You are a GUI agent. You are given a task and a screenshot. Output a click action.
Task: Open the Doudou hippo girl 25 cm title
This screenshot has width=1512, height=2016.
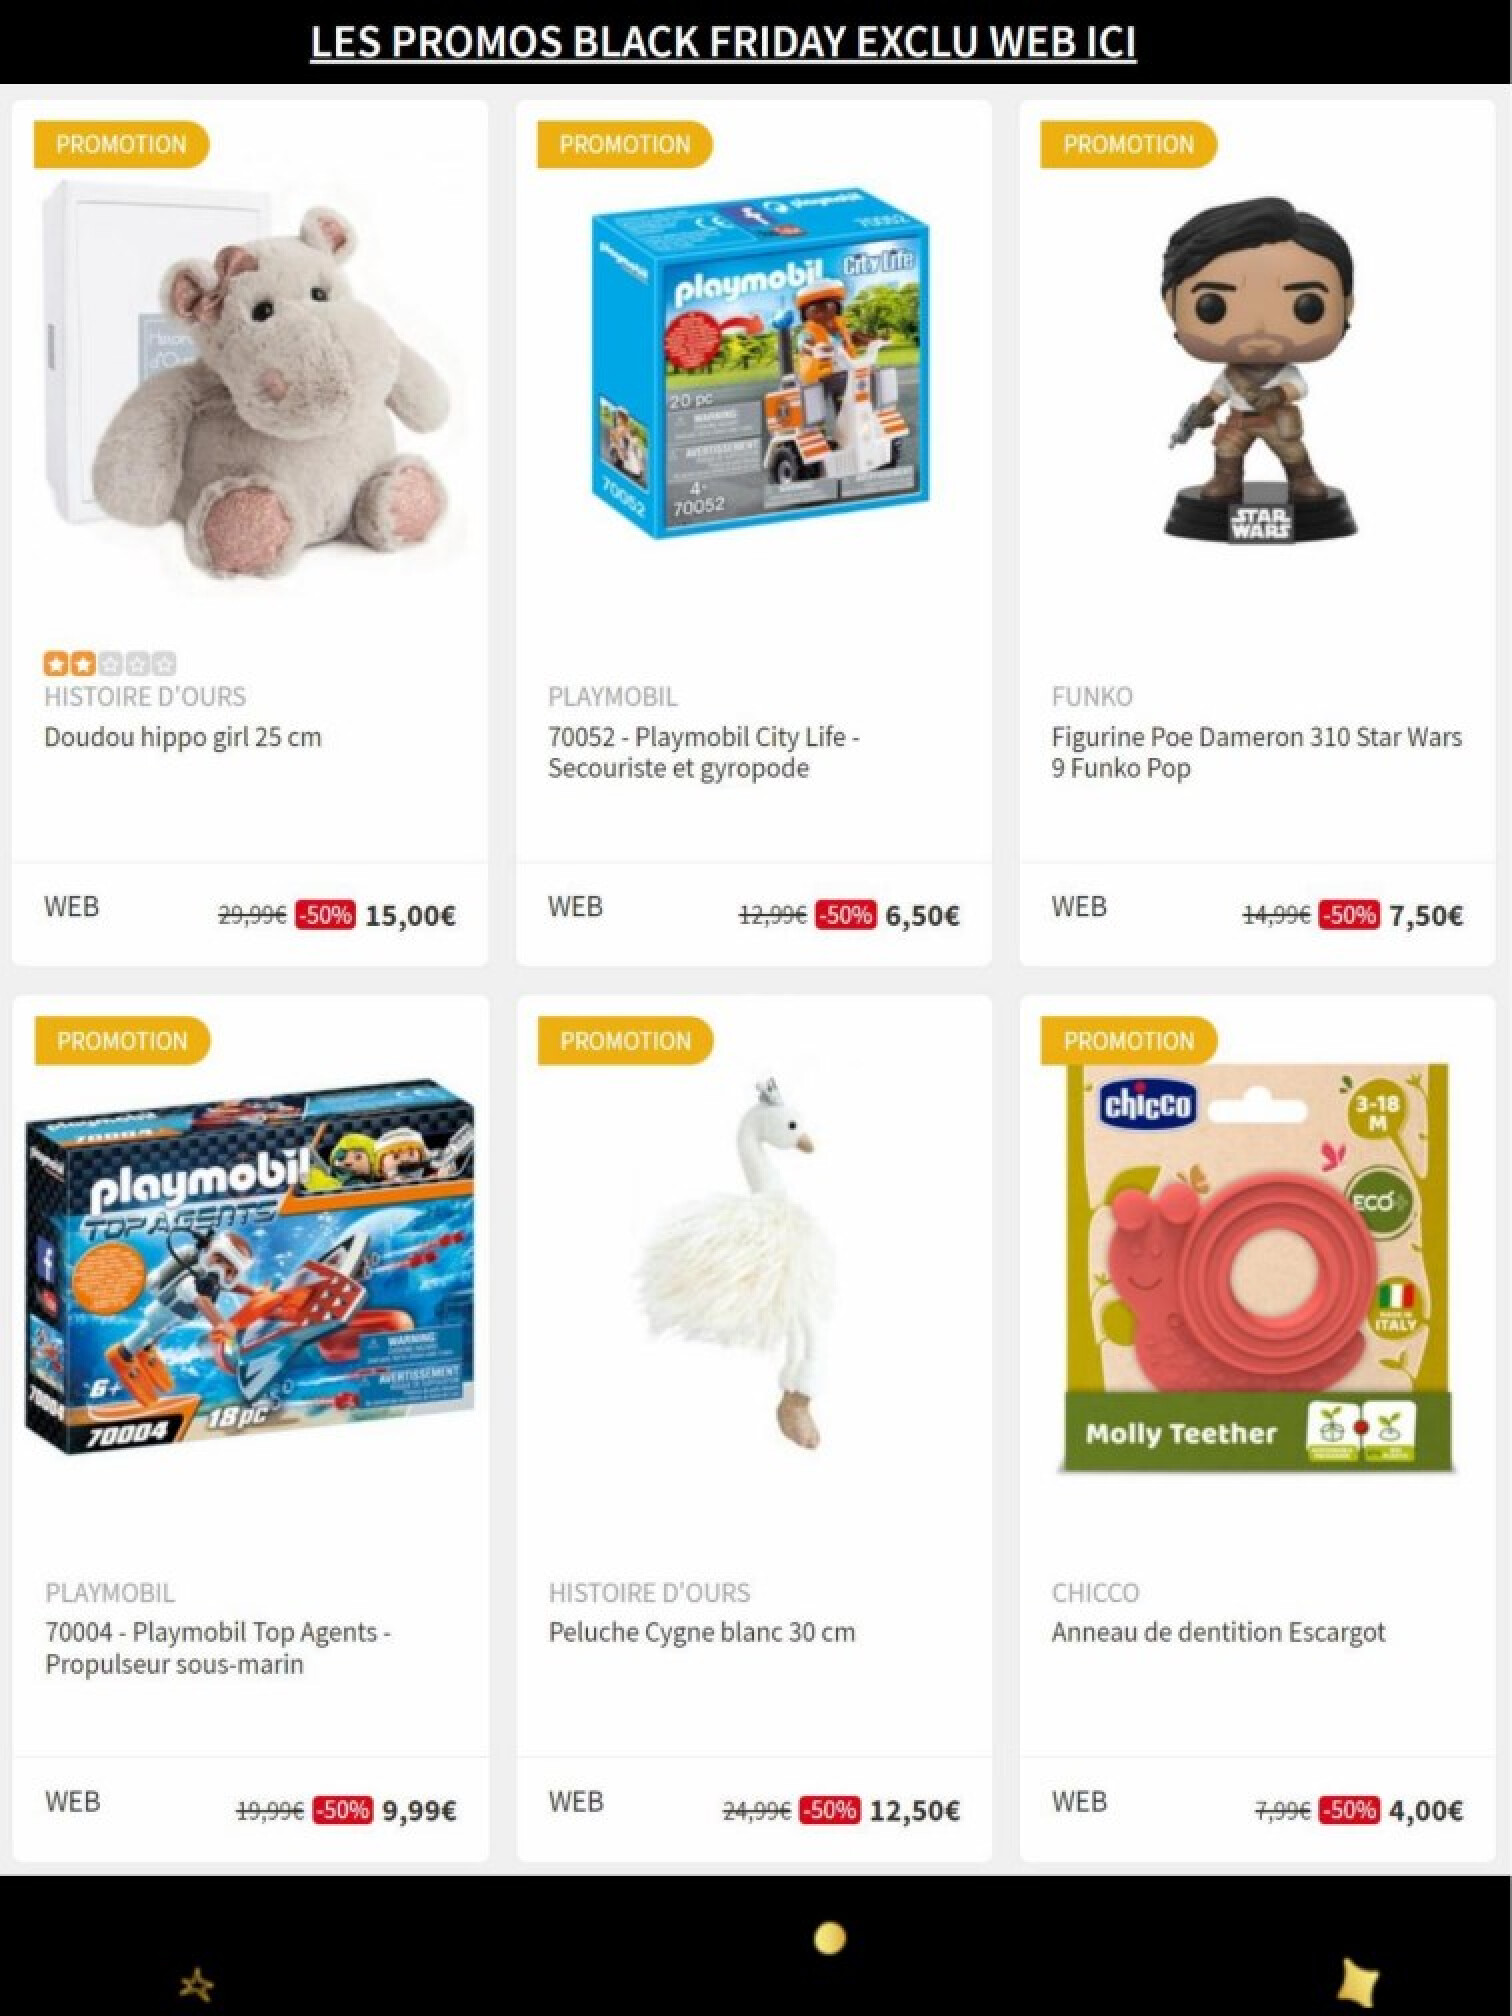coord(183,738)
